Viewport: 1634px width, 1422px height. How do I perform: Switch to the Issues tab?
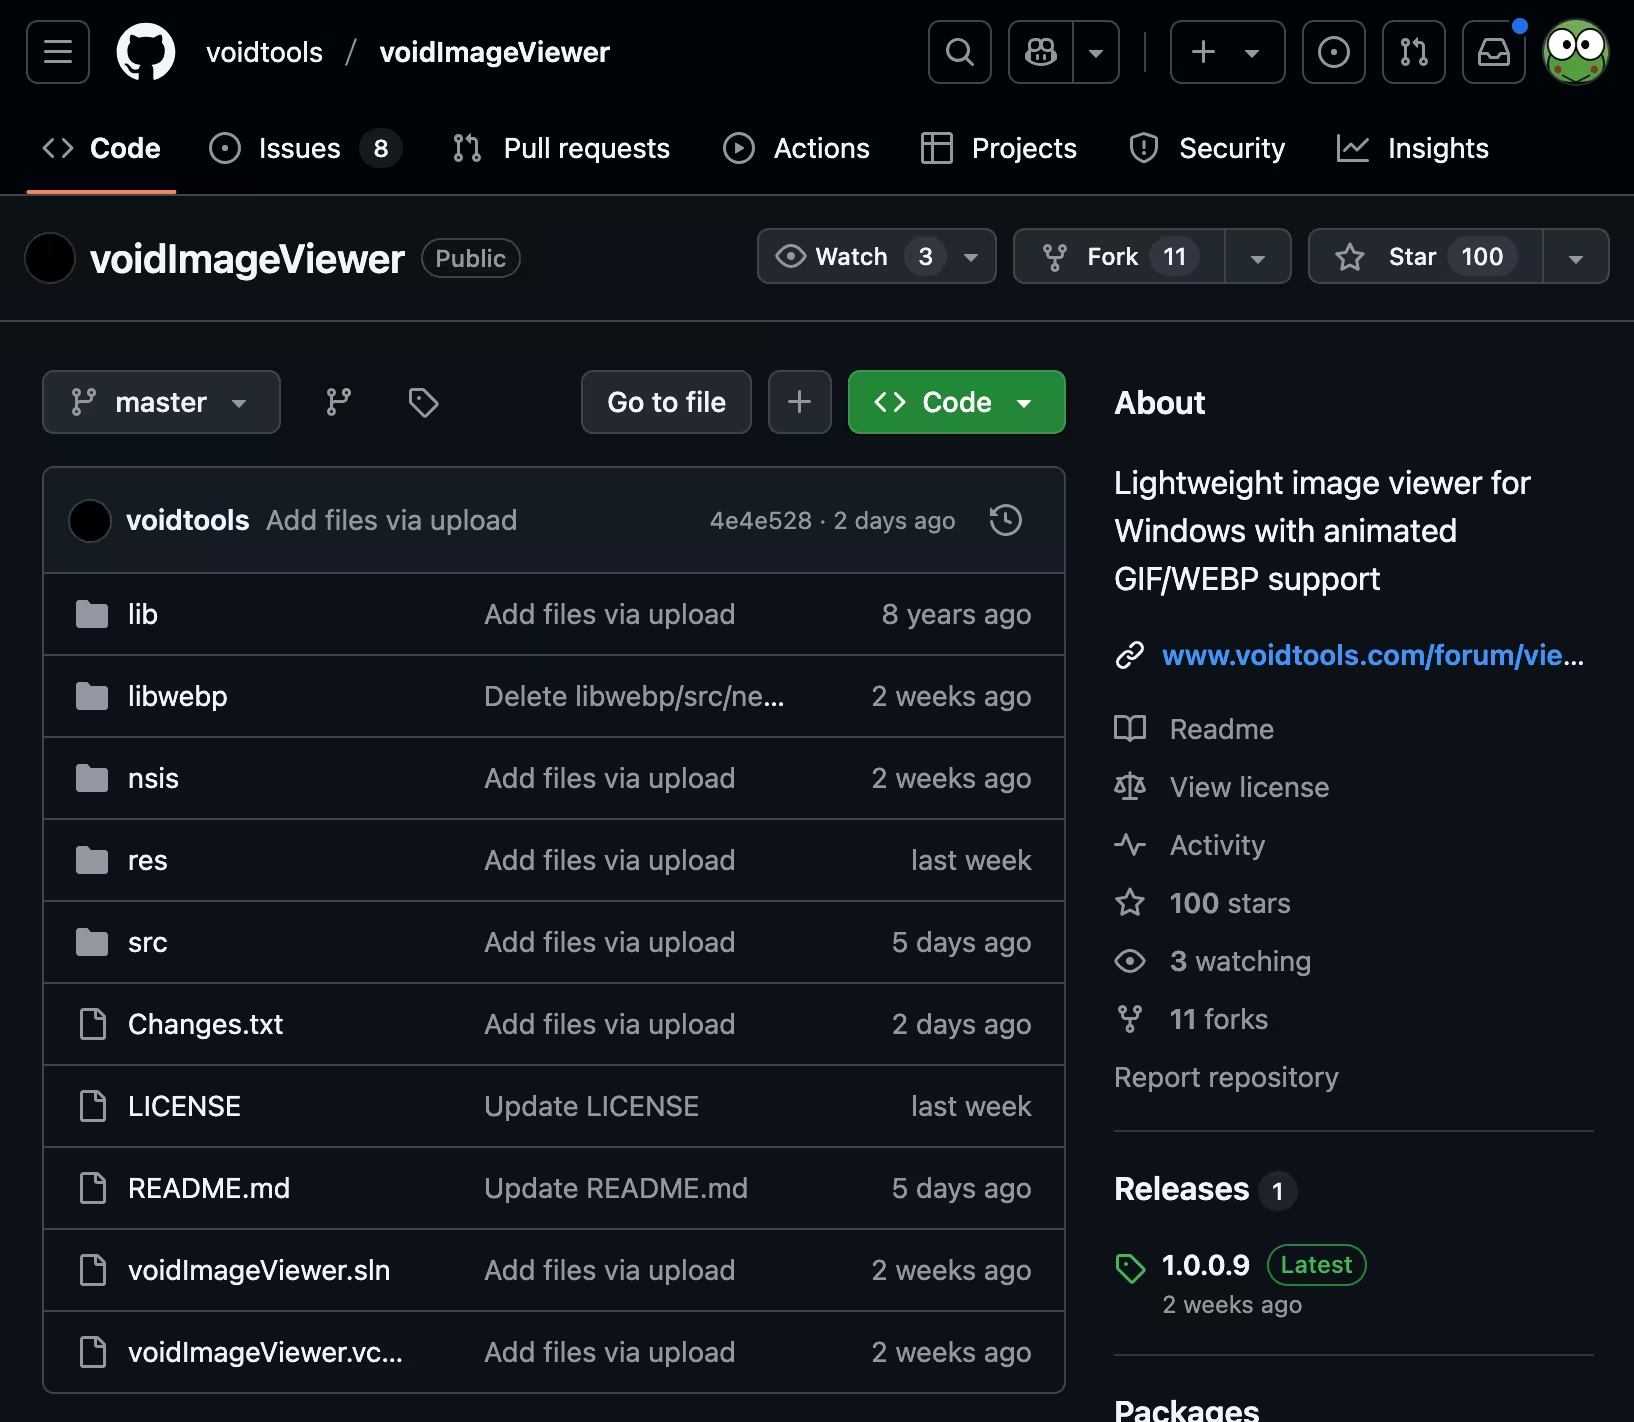tap(298, 148)
